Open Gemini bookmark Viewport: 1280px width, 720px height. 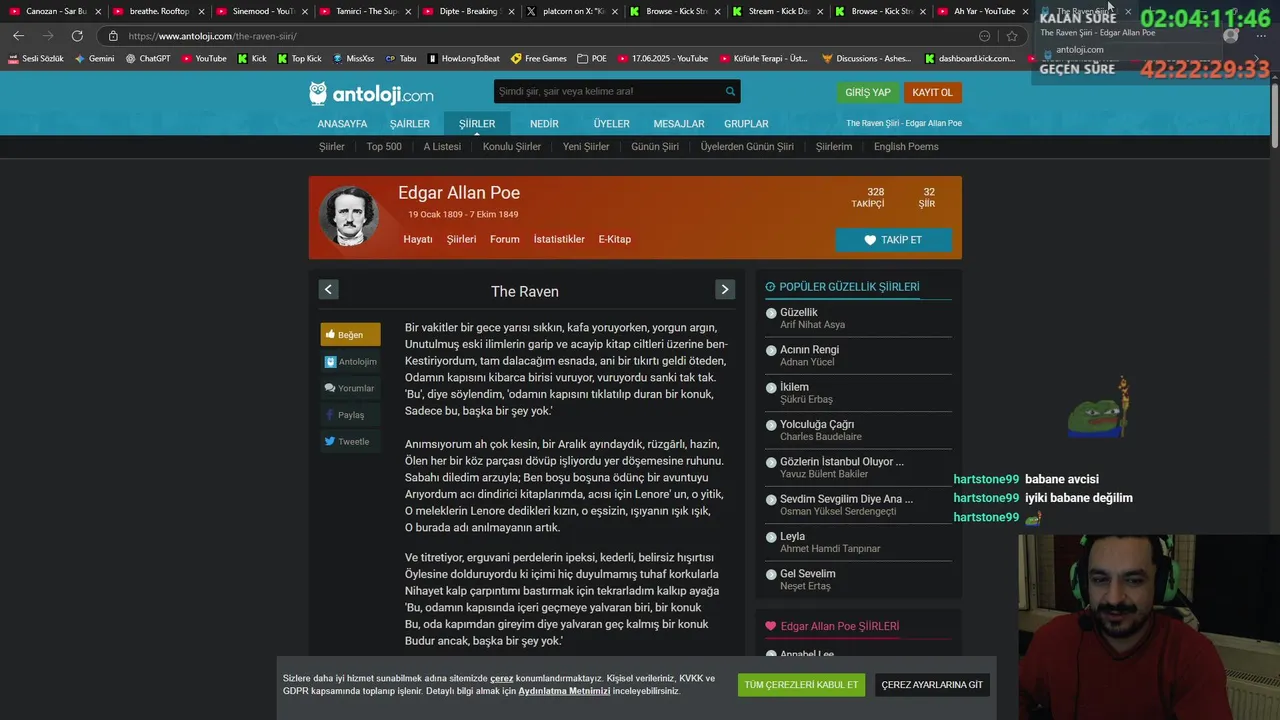(95, 59)
